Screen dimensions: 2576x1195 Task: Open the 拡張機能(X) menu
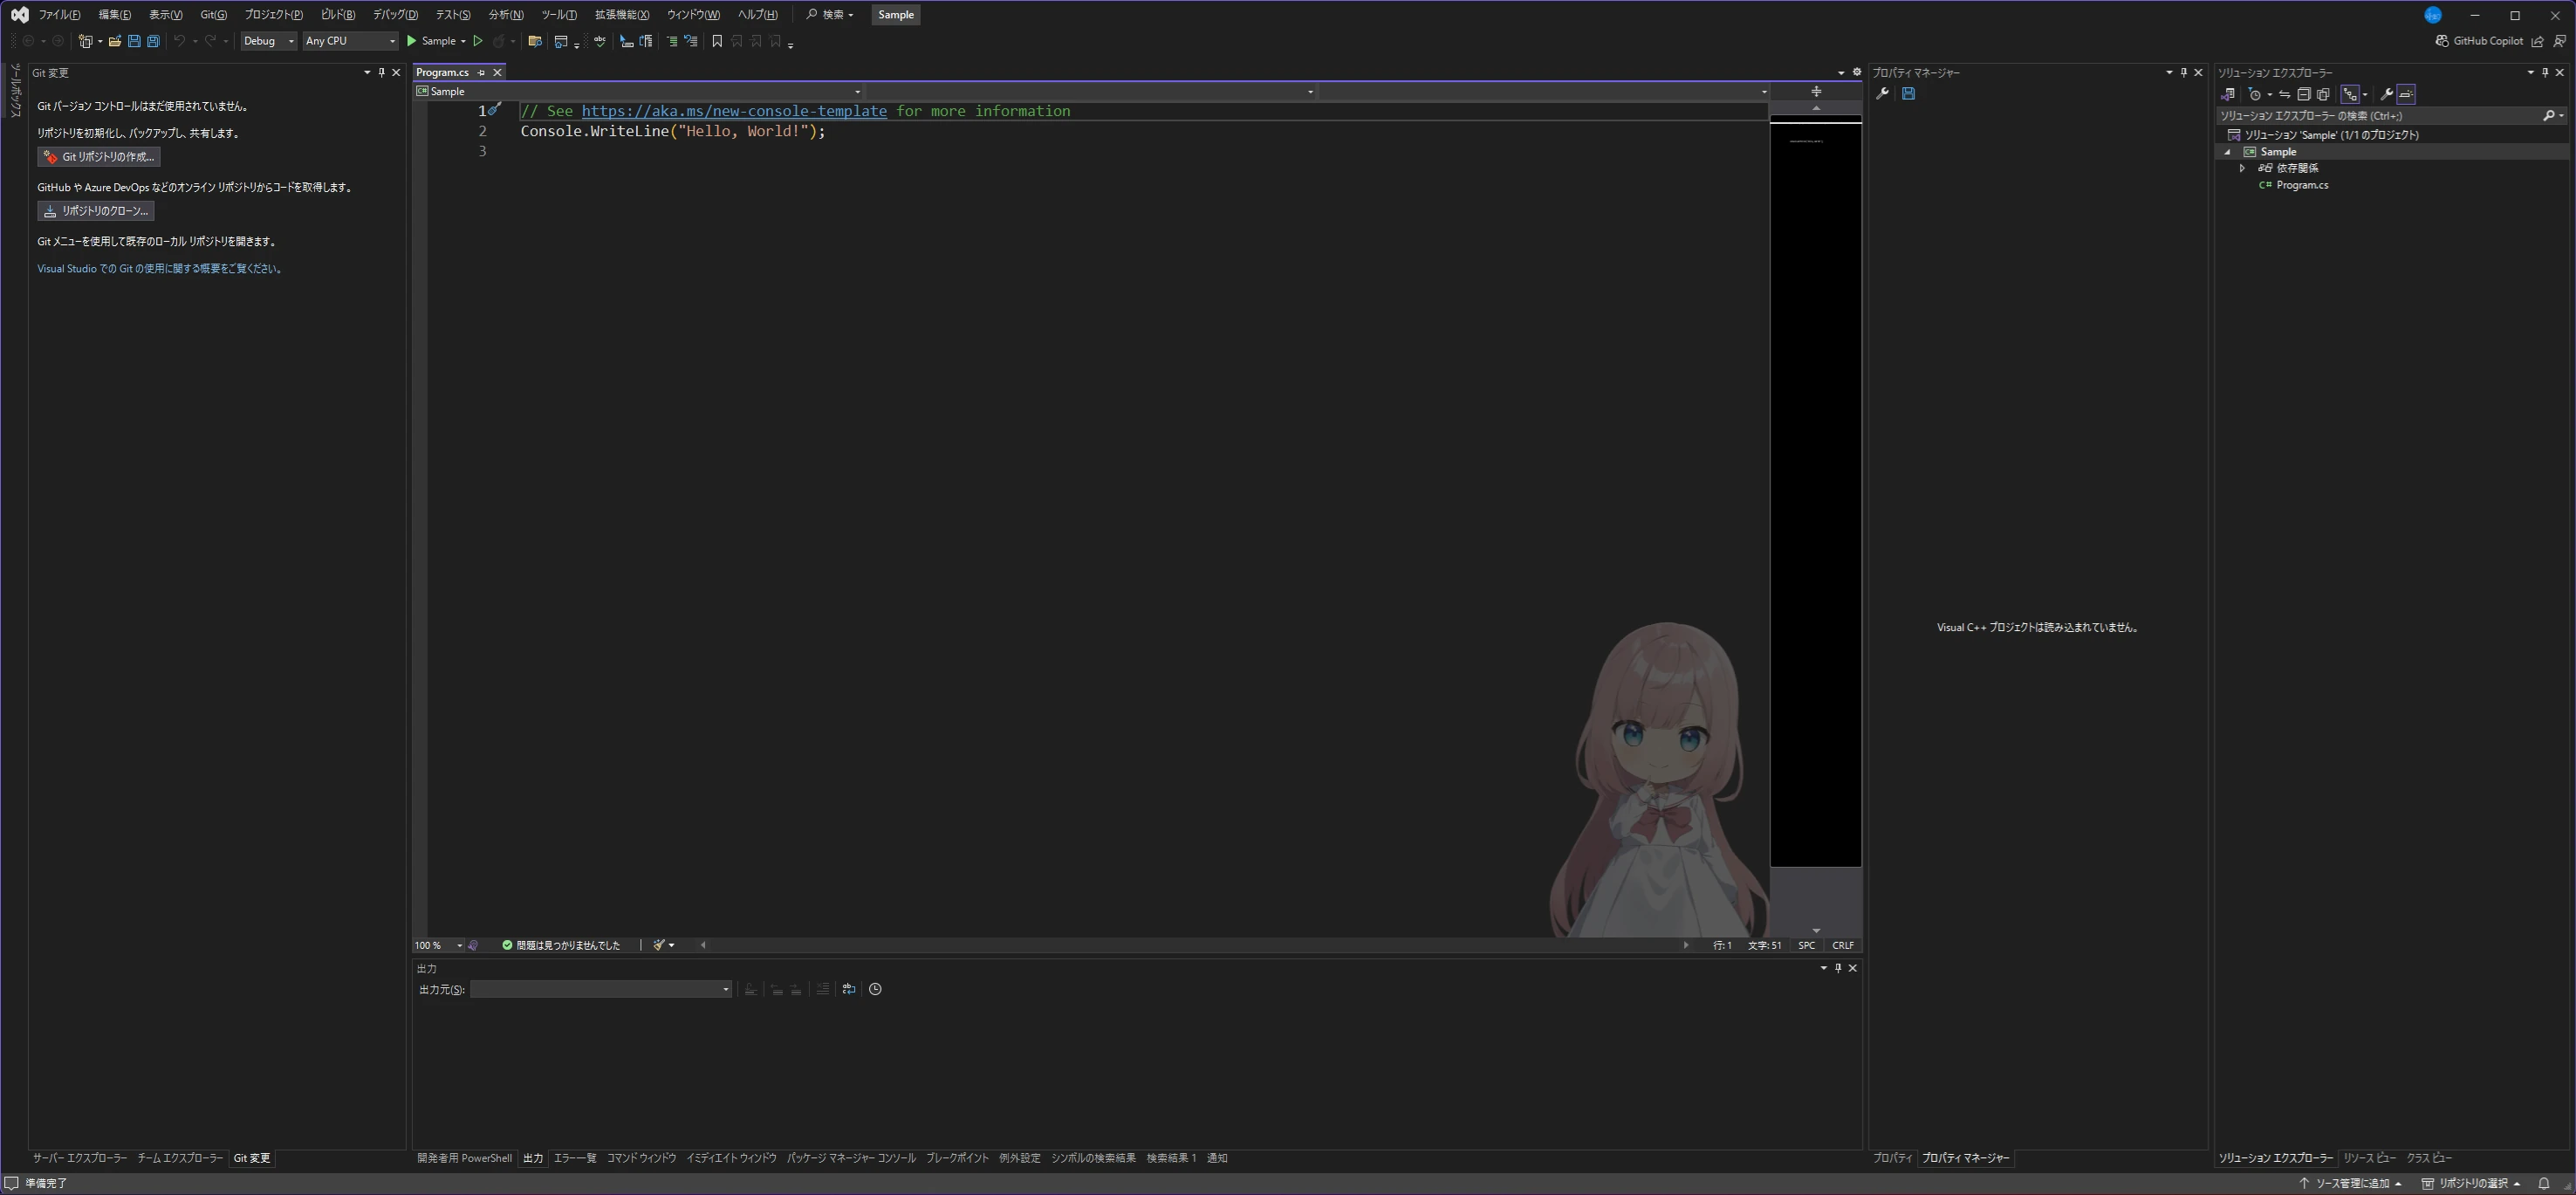621,15
